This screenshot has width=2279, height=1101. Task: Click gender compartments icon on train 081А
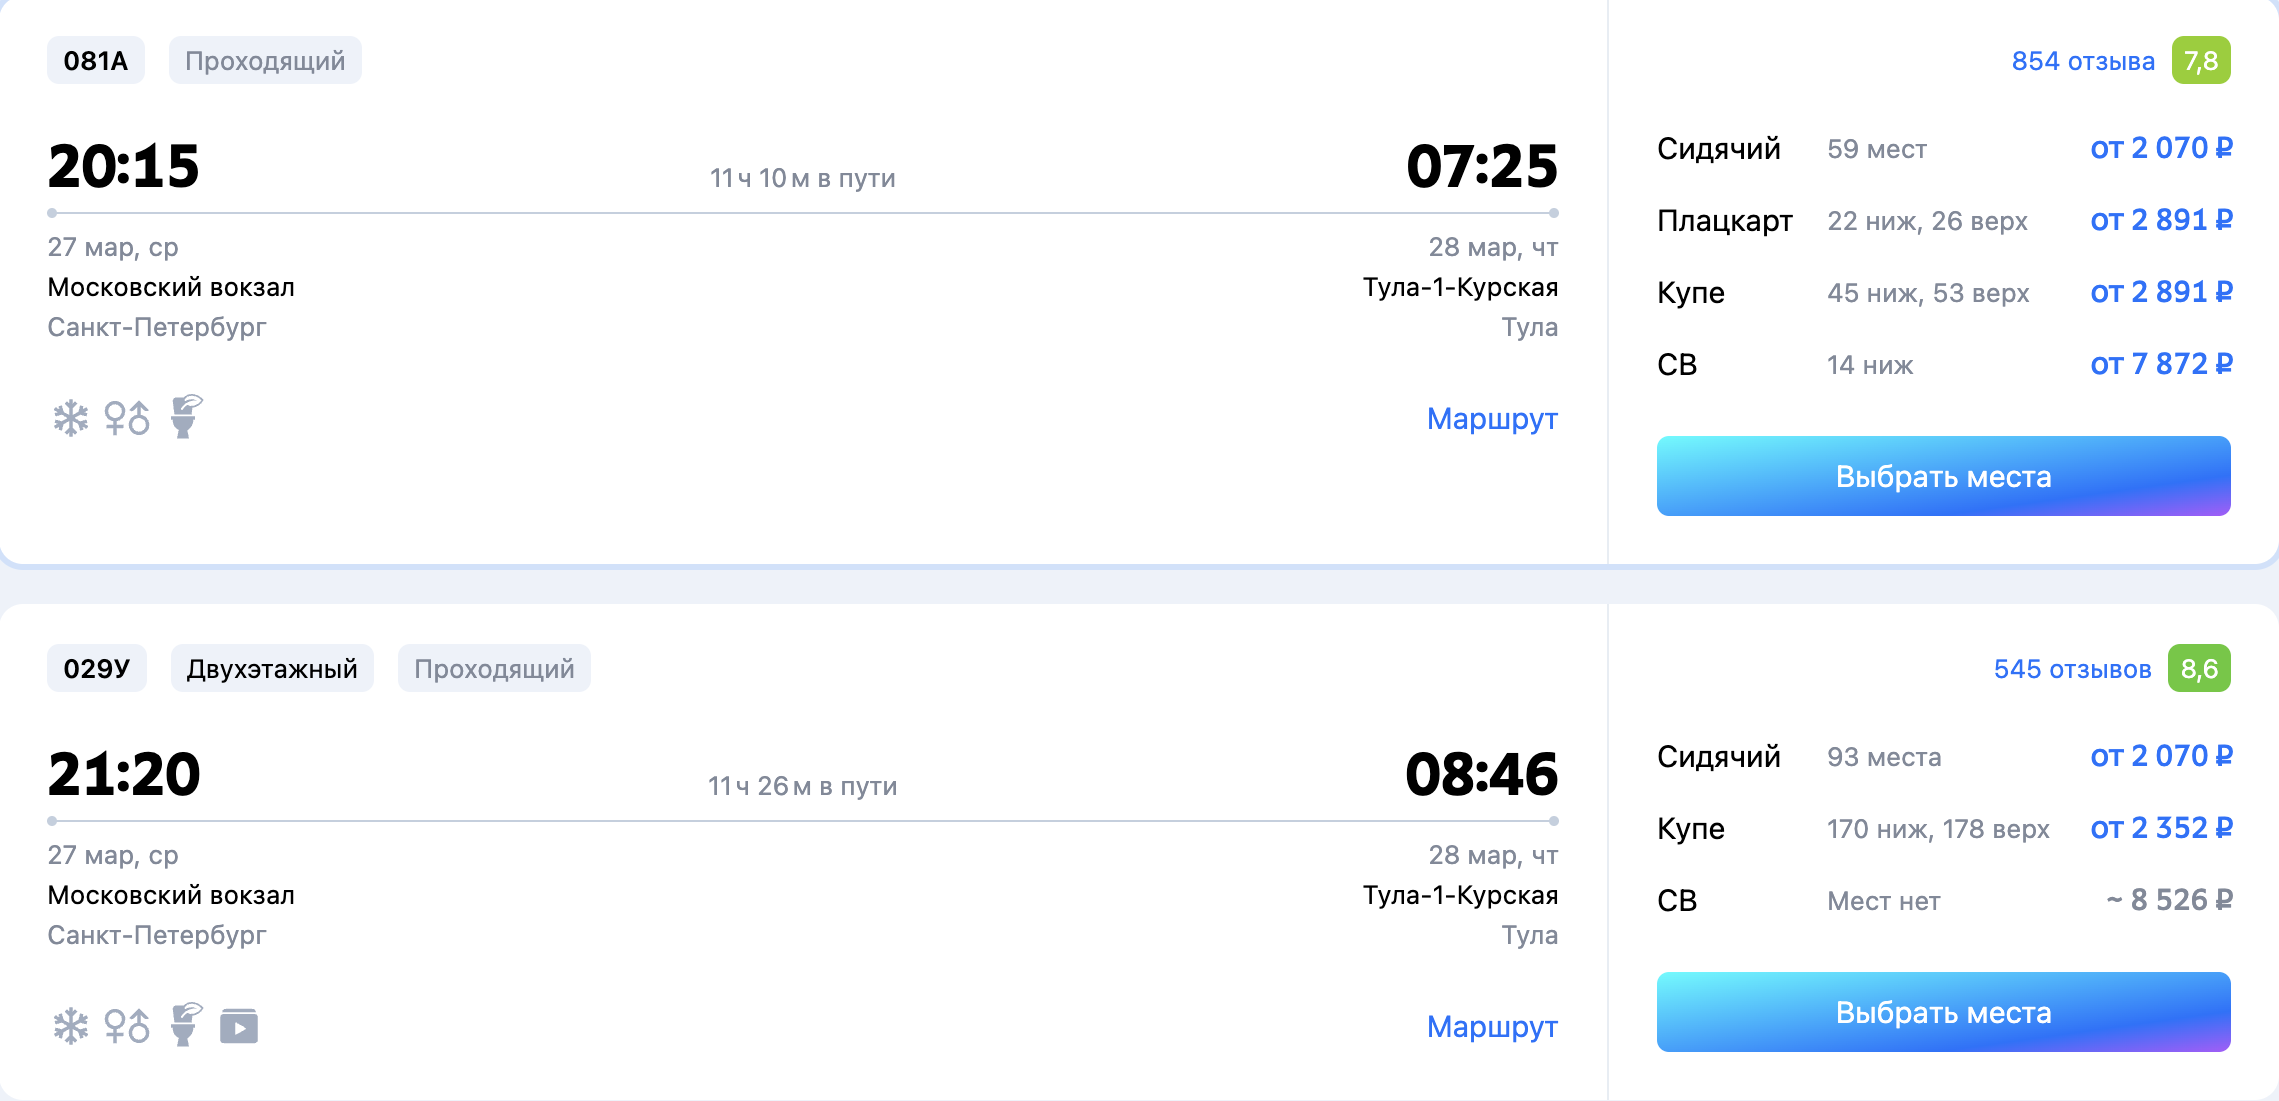pyautogui.click(x=127, y=418)
